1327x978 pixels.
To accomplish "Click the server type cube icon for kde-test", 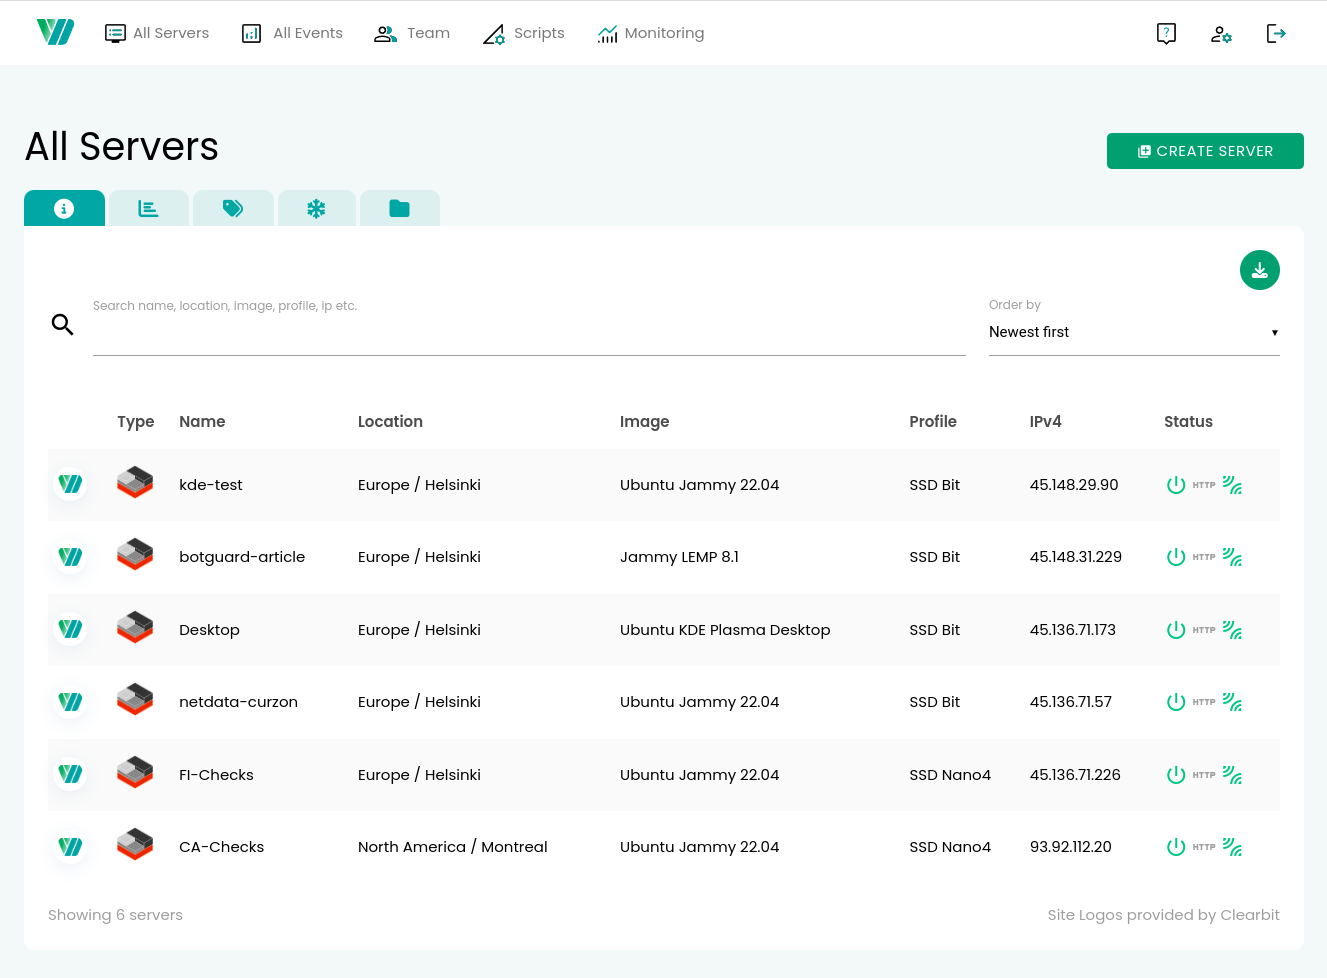I will pyautogui.click(x=135, y=482).
